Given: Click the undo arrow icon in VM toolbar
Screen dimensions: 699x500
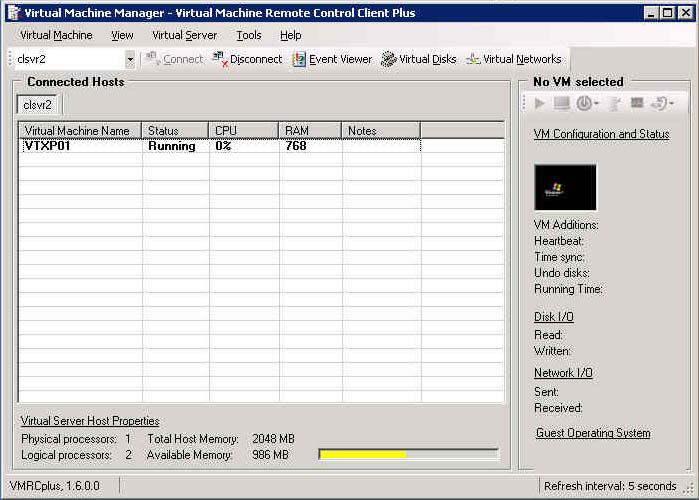Looking at the screenshot, I should tap(659, 103).
